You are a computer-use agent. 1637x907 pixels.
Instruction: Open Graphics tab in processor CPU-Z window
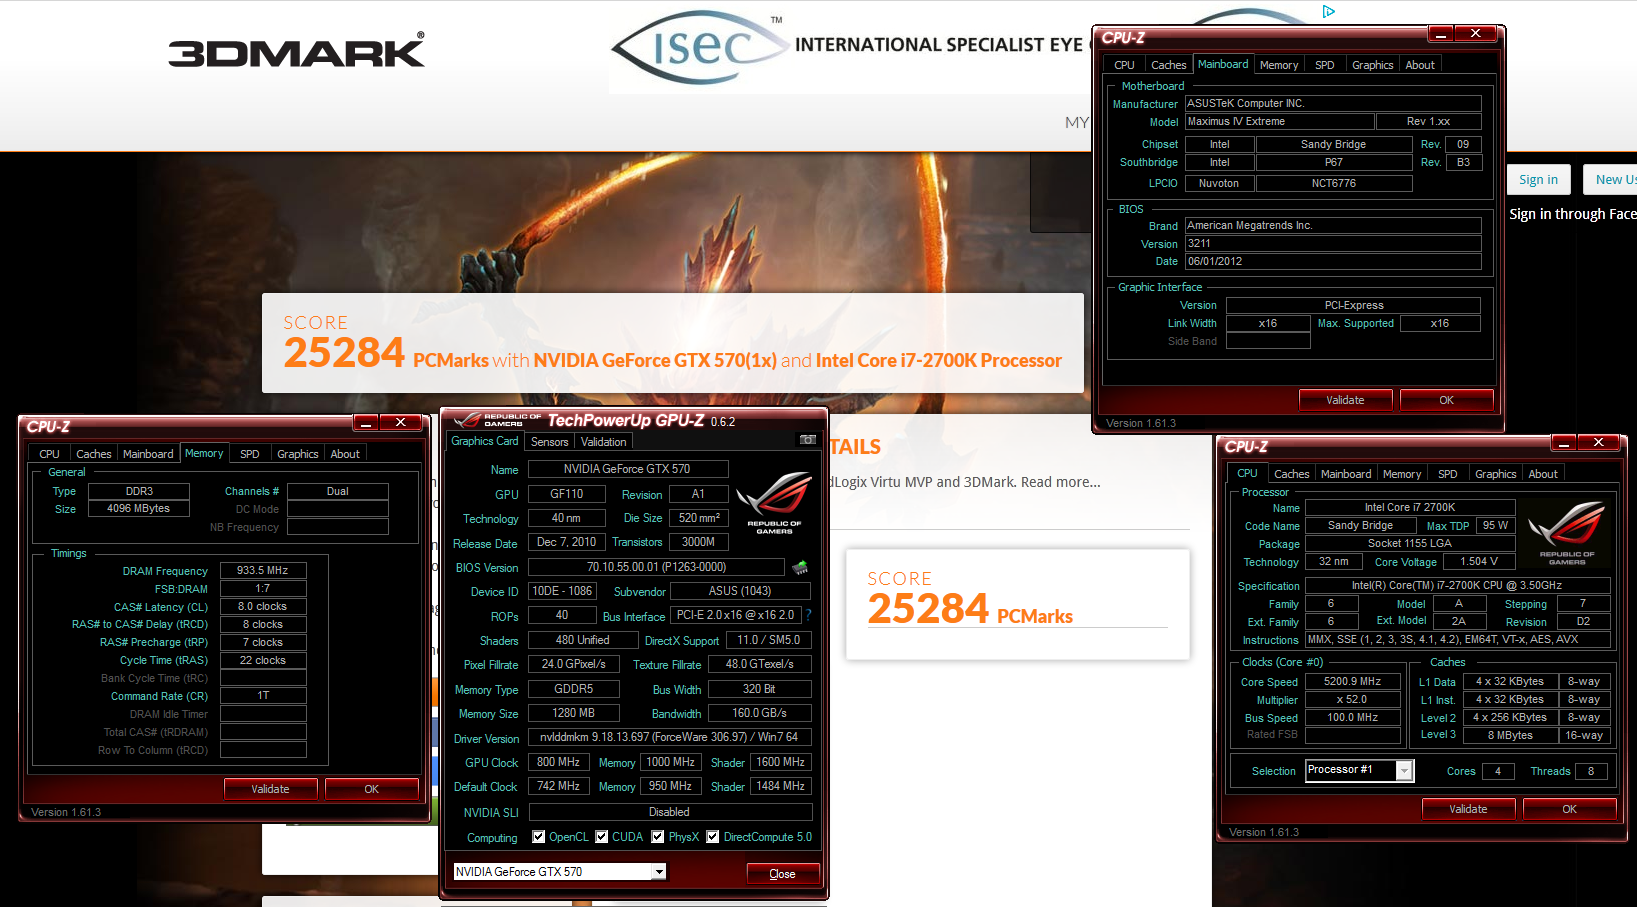(x=1496, y=474)
